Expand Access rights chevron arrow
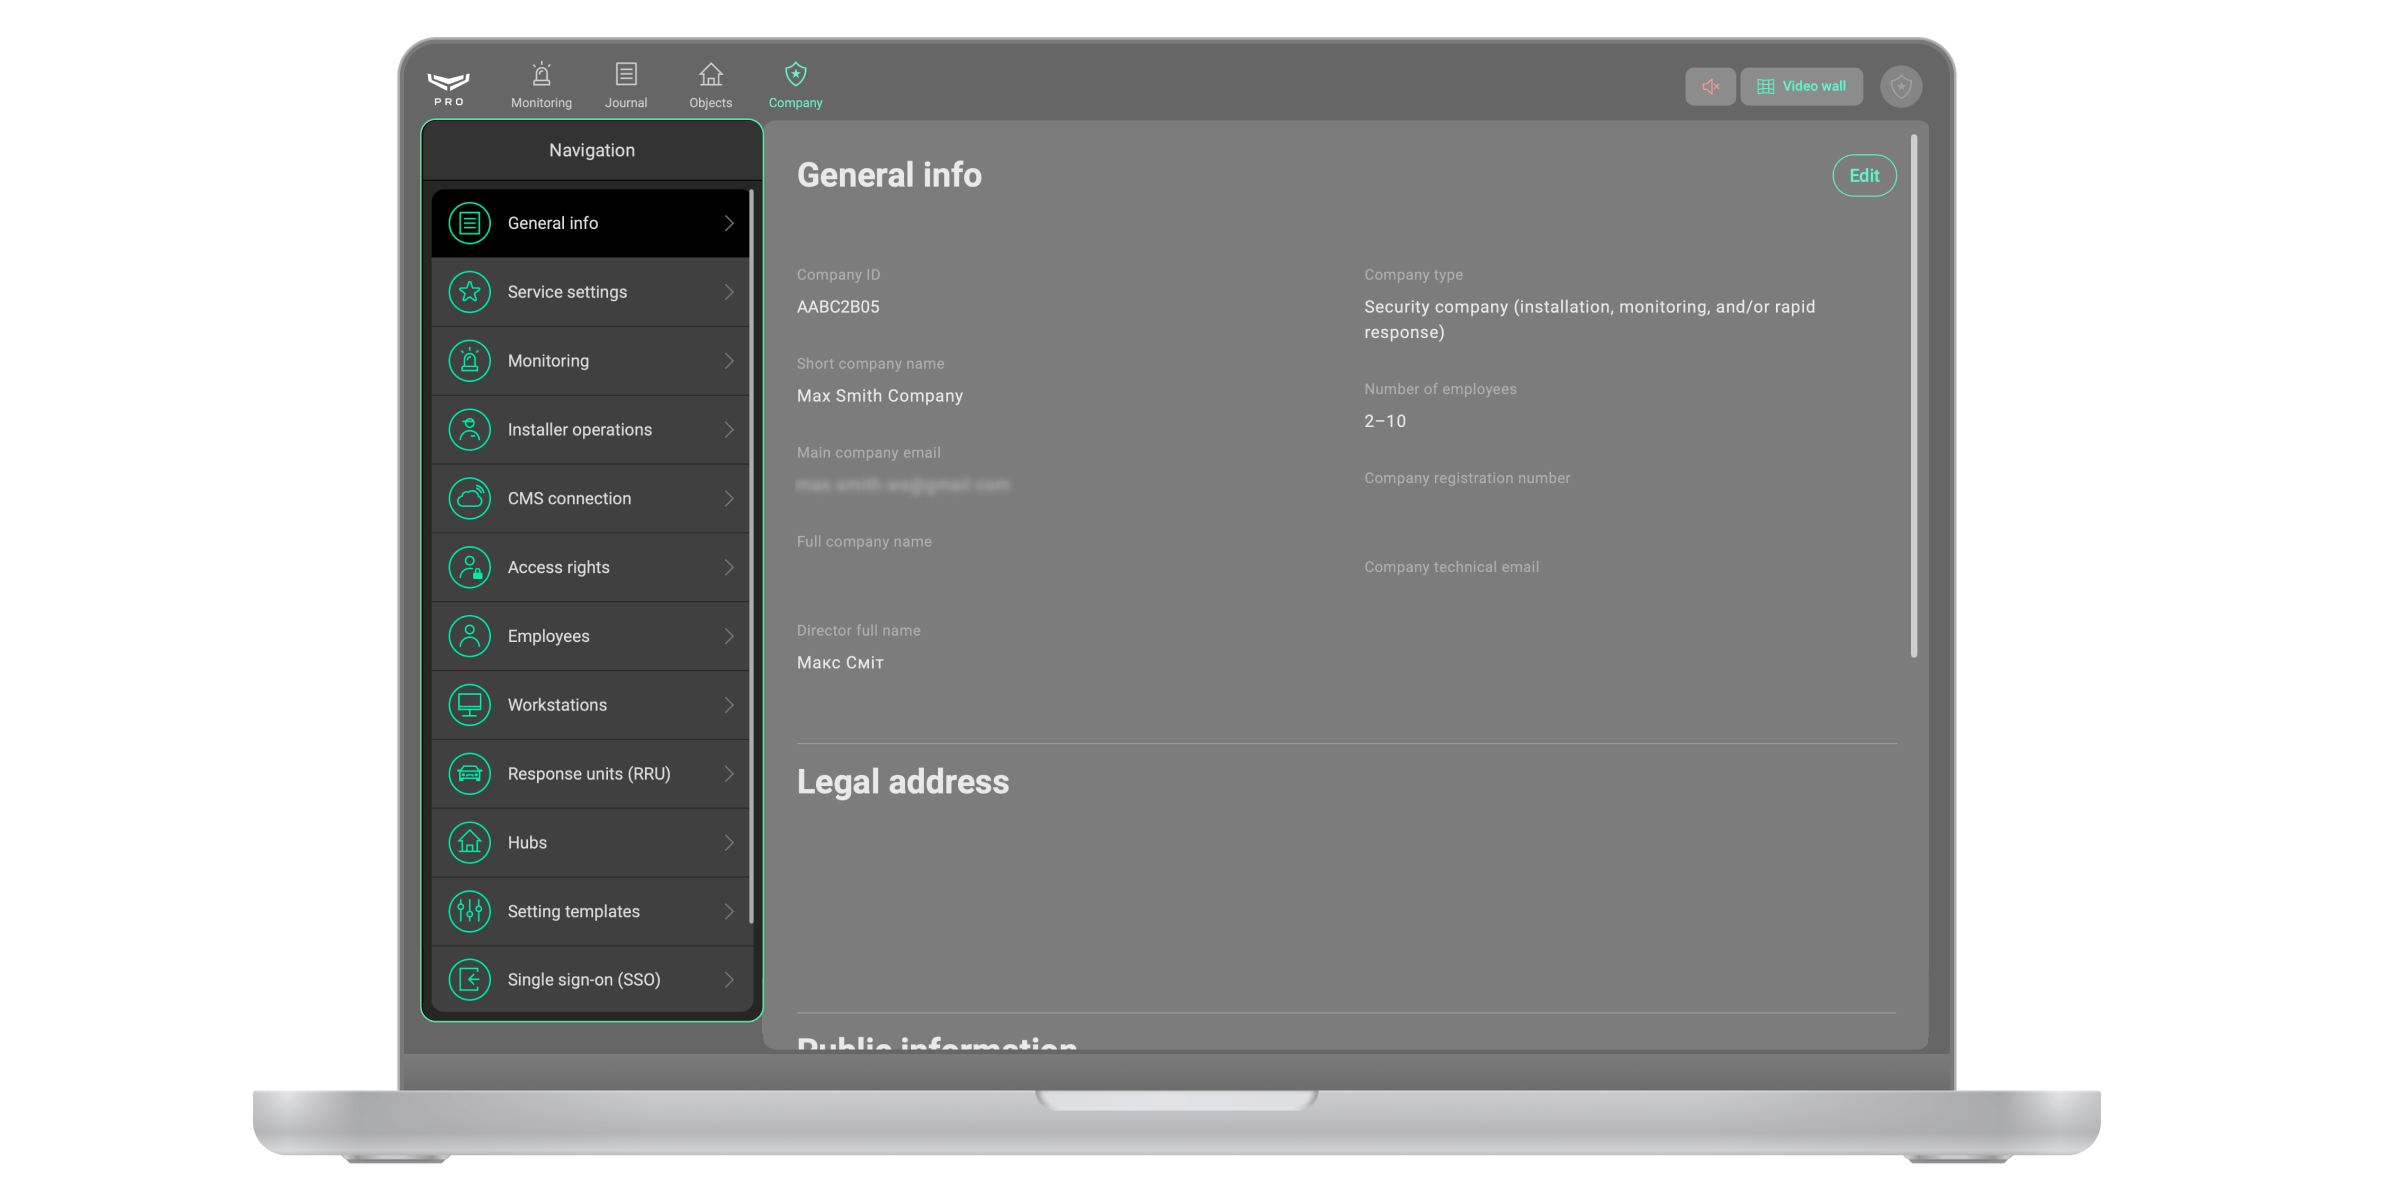 (729, 567)
